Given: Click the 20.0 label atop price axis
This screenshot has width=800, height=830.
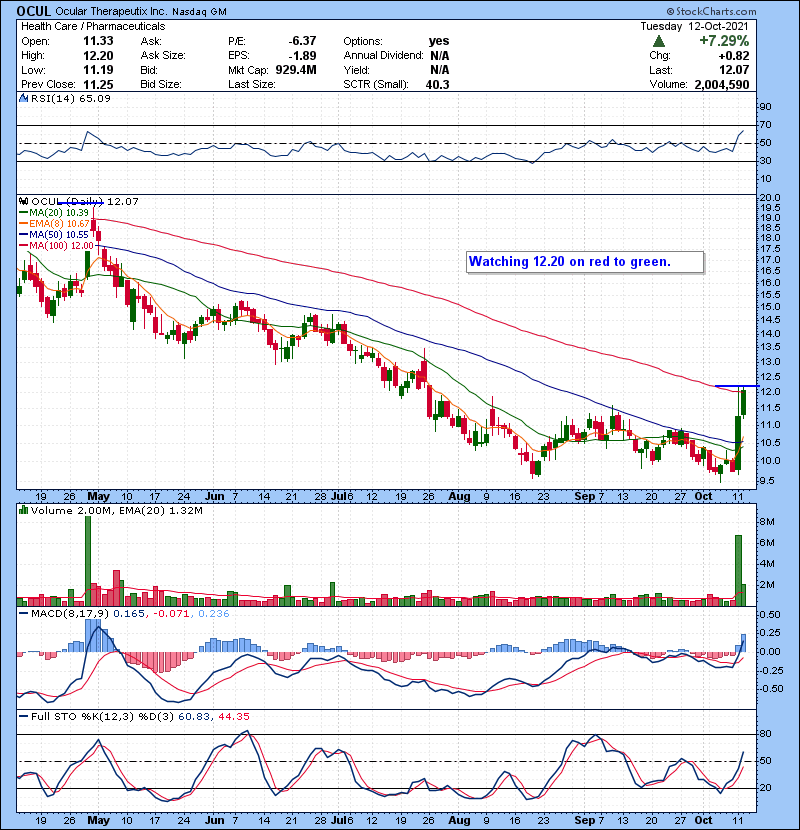Looking at the screenshot, I should tap(769, 197).
